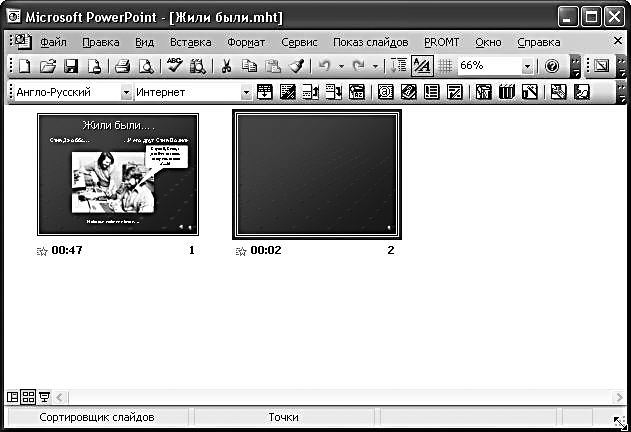The image size is (631, 432).
Task: Open the Интернет topic dropdown
Action: pos(246,92)
